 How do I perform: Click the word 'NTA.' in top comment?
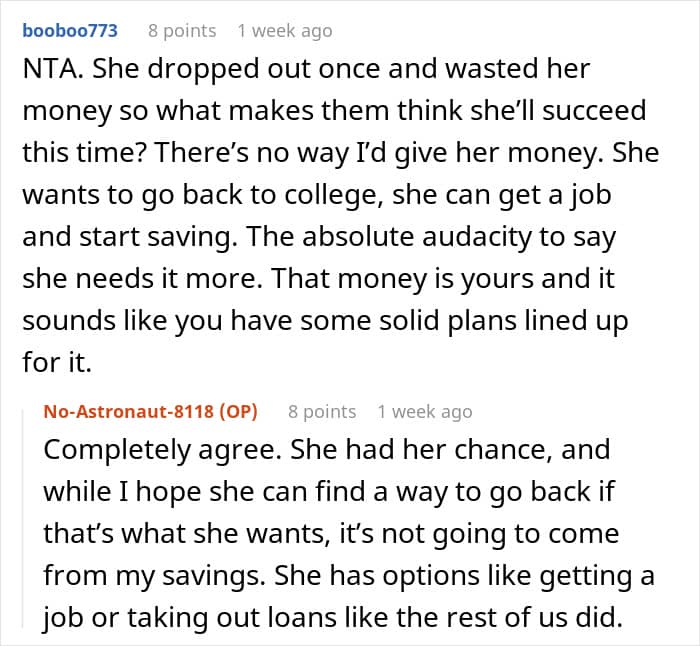[53, 69]
